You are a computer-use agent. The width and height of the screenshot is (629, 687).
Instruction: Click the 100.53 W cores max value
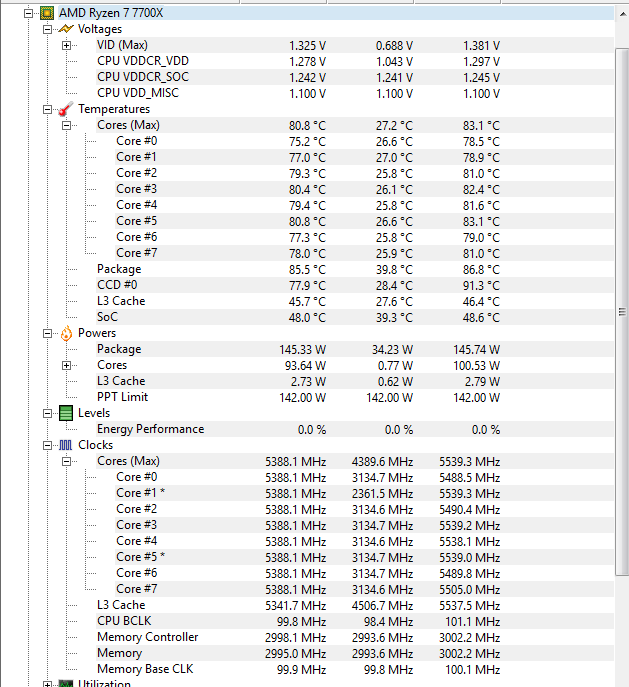pyautogui.click(x=476, y=366)
